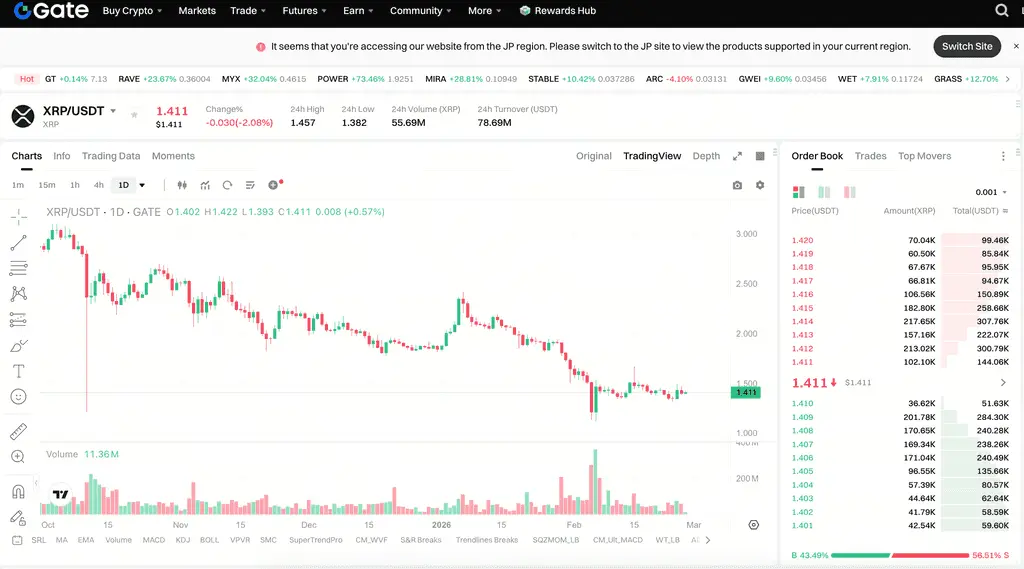
Task: Click the buy/sell ratio bar
Action: click(x=899, y=555)
